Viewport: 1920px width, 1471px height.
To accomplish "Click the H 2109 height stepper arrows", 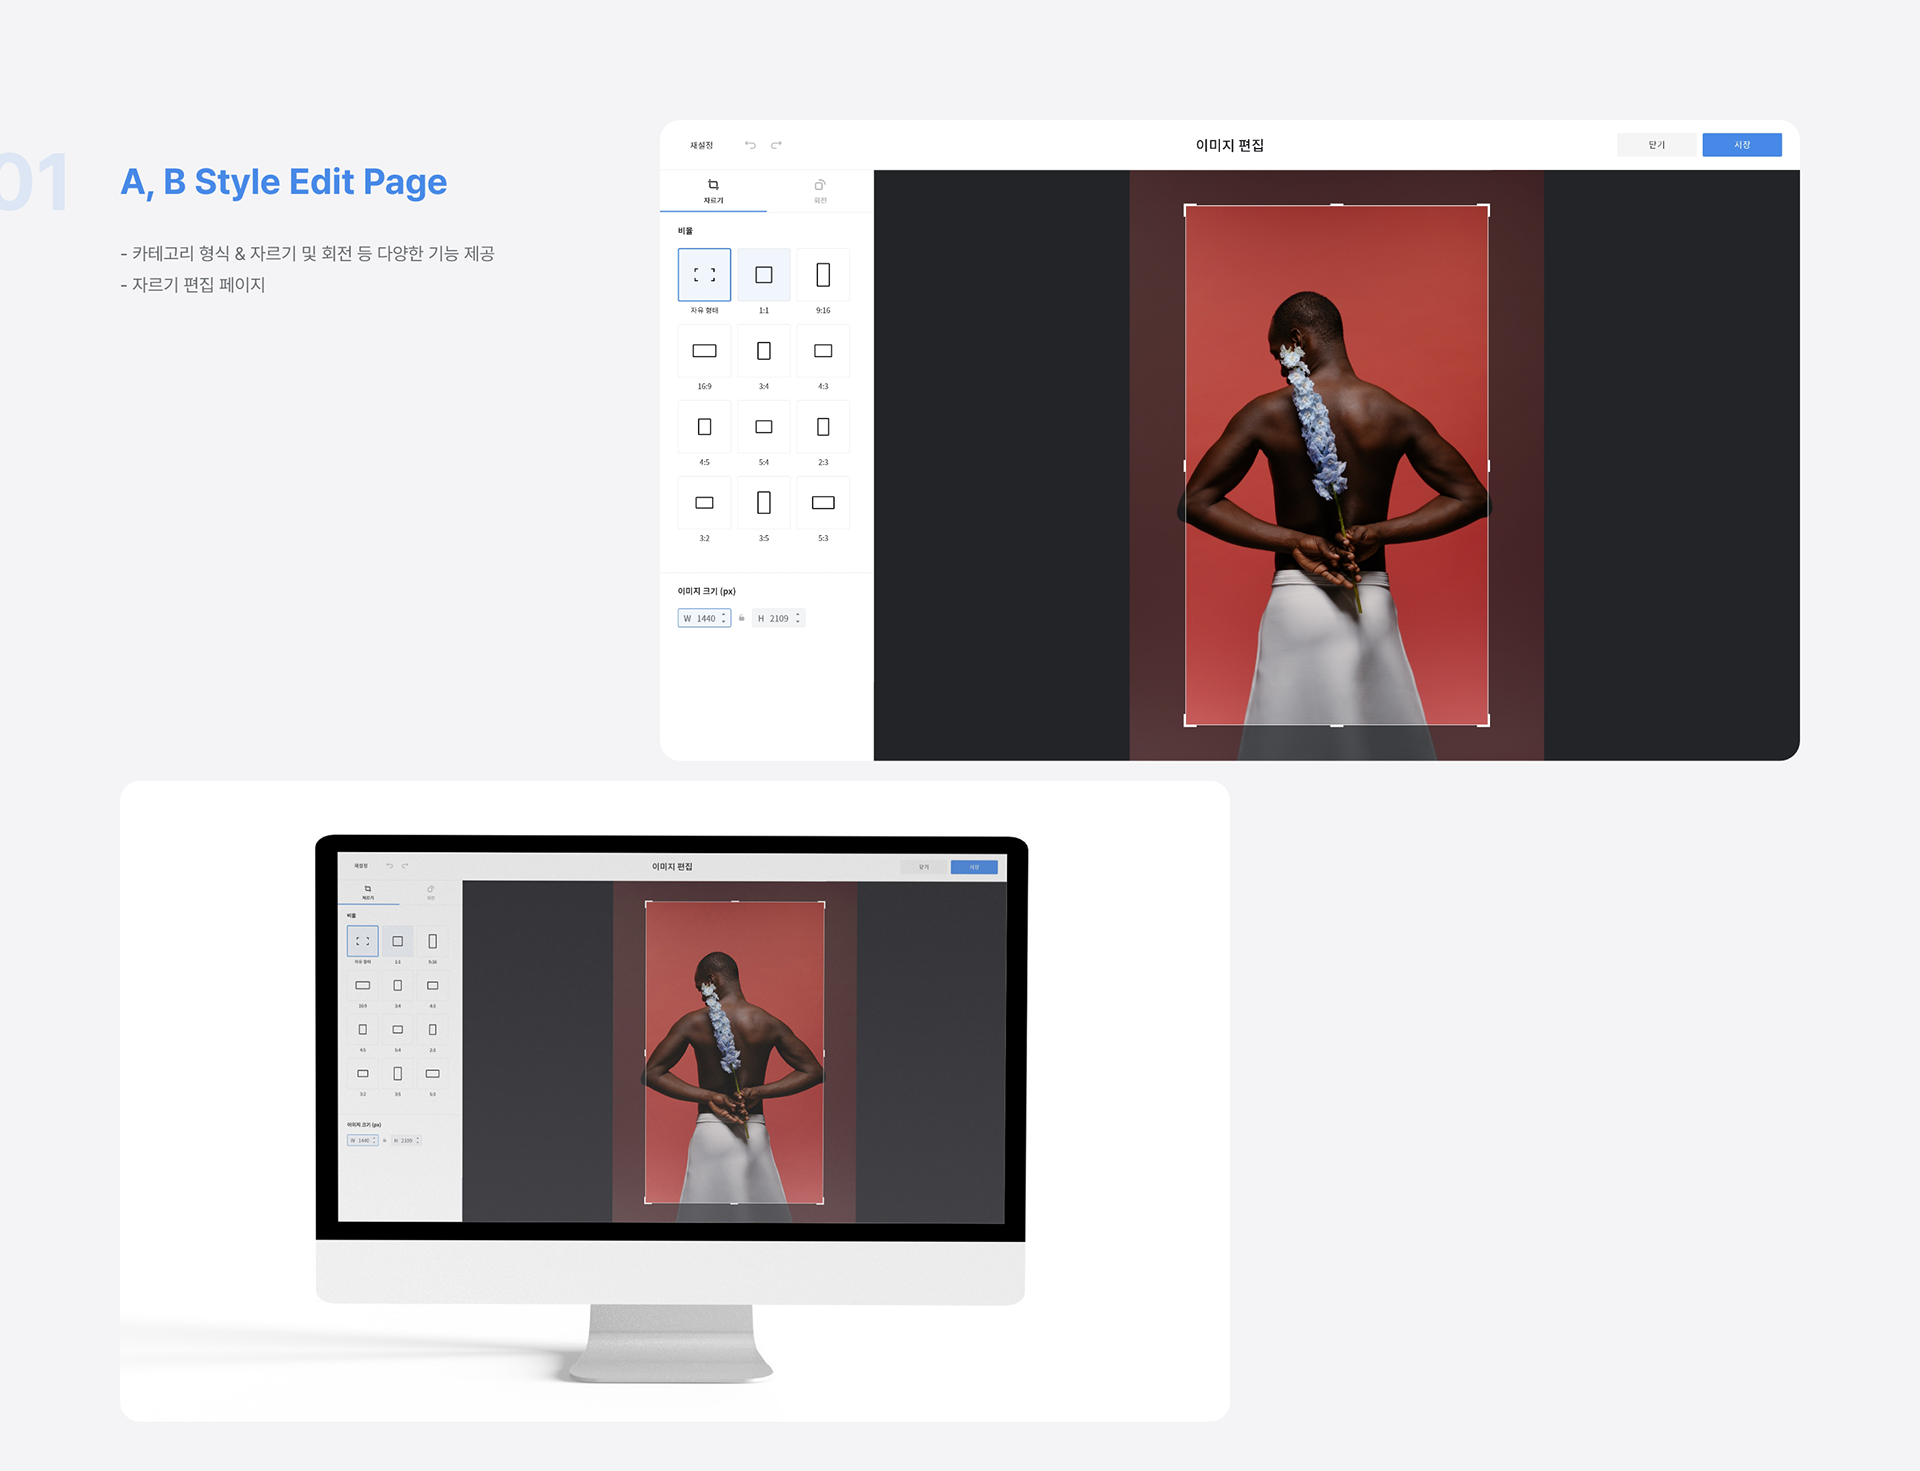I will point(798,618).
